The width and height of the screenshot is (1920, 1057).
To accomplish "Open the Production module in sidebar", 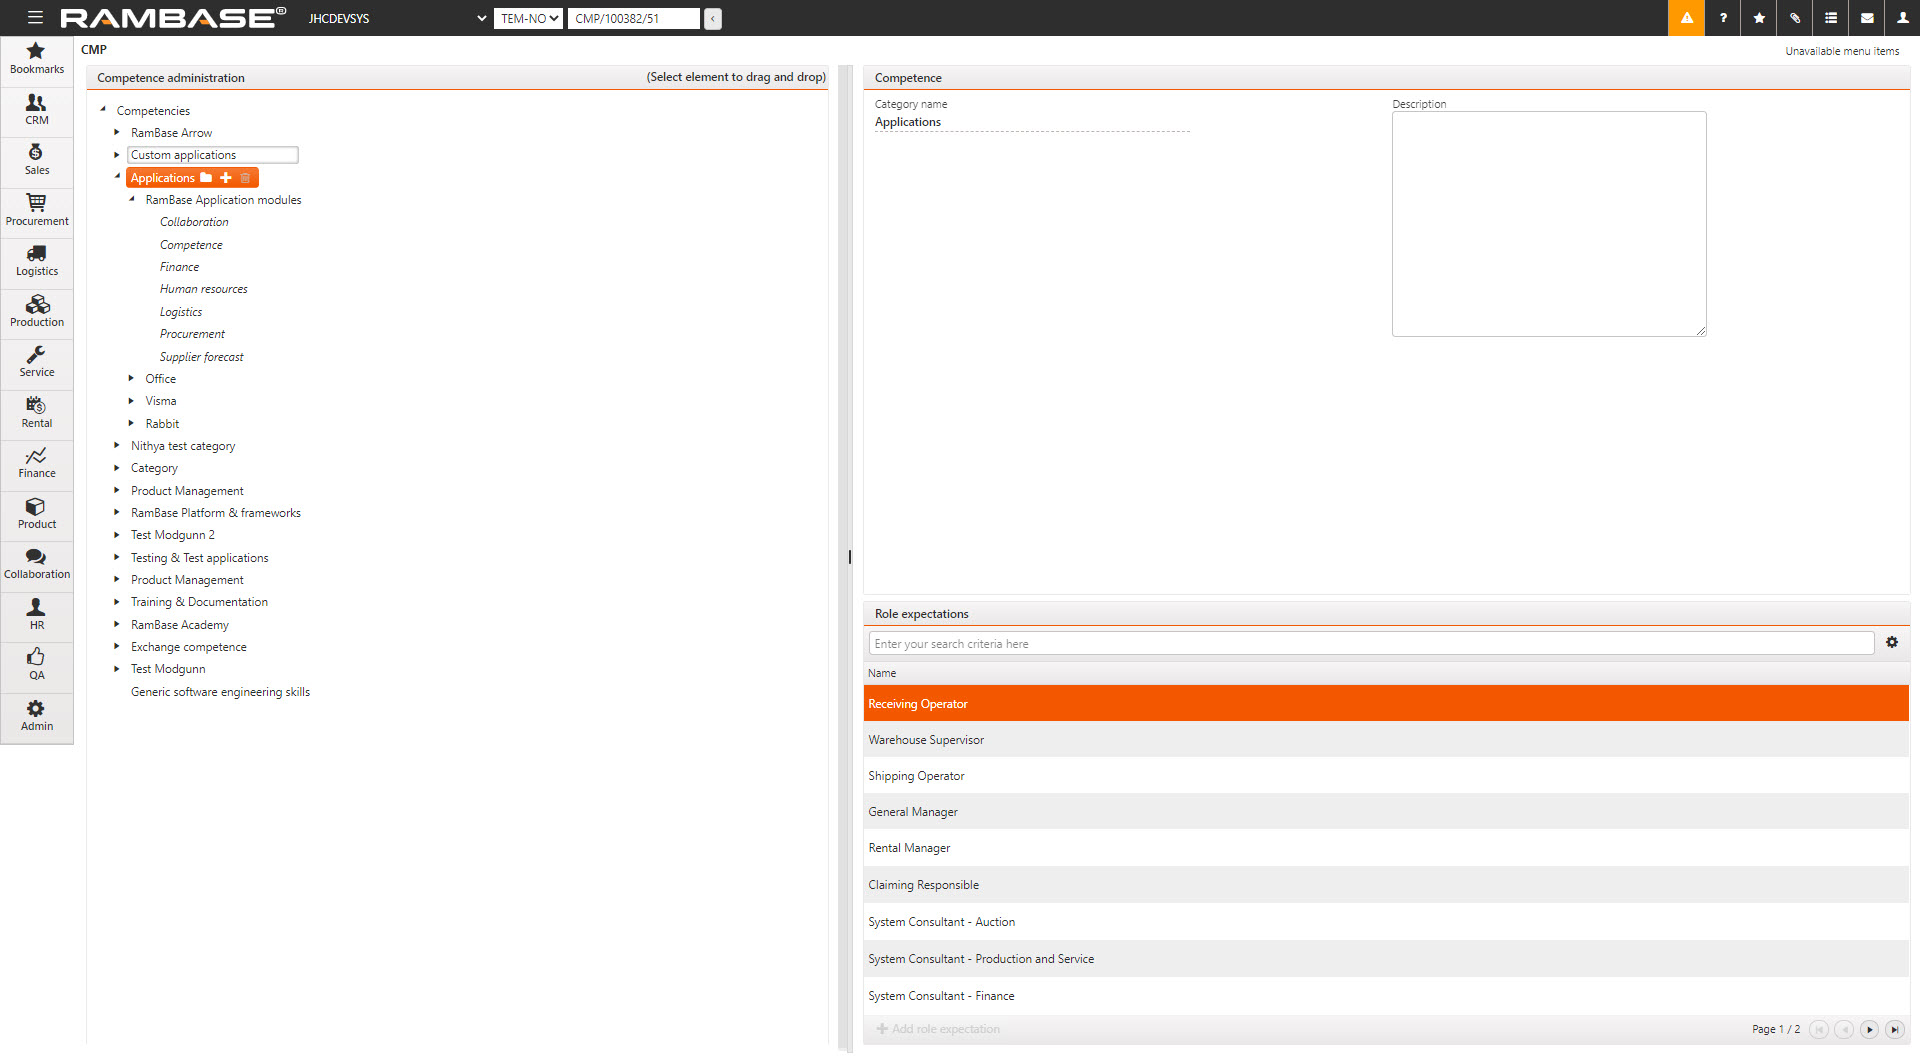I will [37, 311].
